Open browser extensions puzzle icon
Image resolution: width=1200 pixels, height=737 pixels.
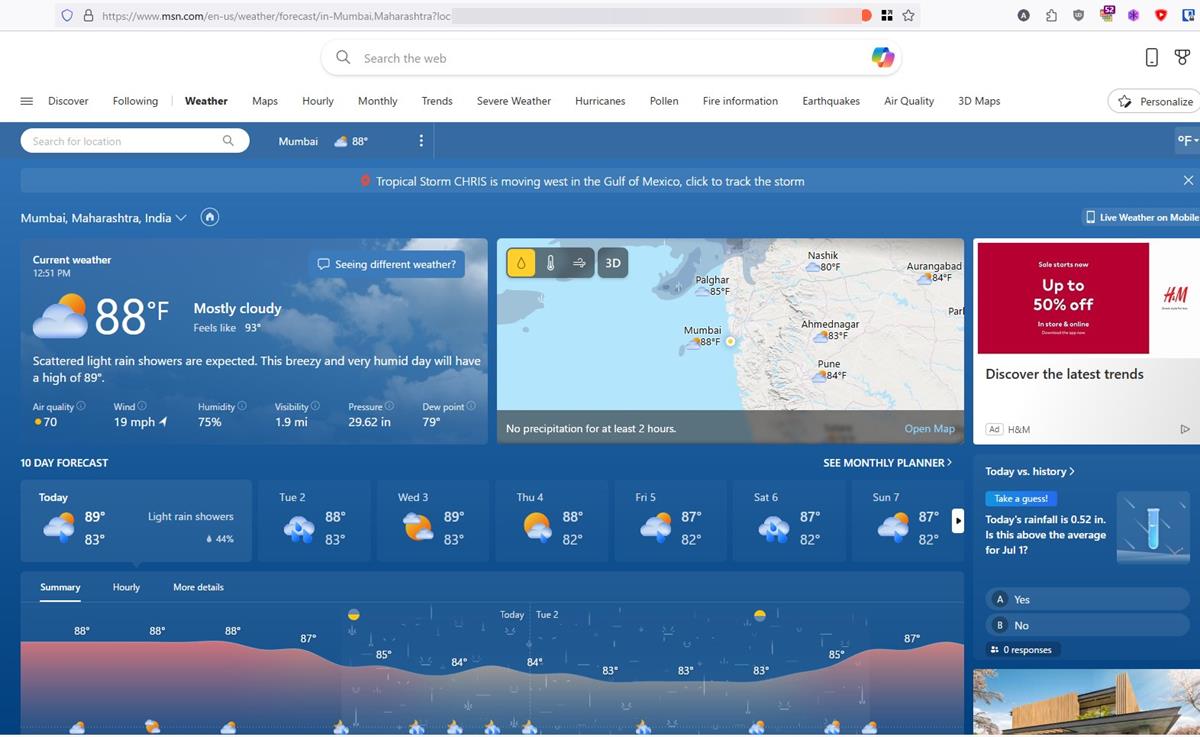pos(1051,16)
